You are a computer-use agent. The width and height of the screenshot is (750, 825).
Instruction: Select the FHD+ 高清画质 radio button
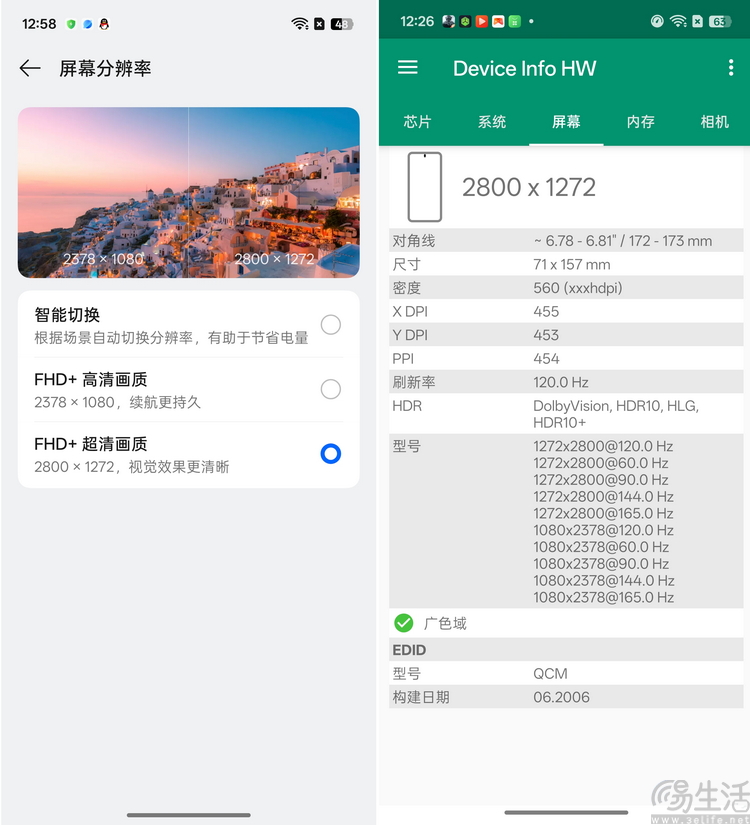[330, 389]
